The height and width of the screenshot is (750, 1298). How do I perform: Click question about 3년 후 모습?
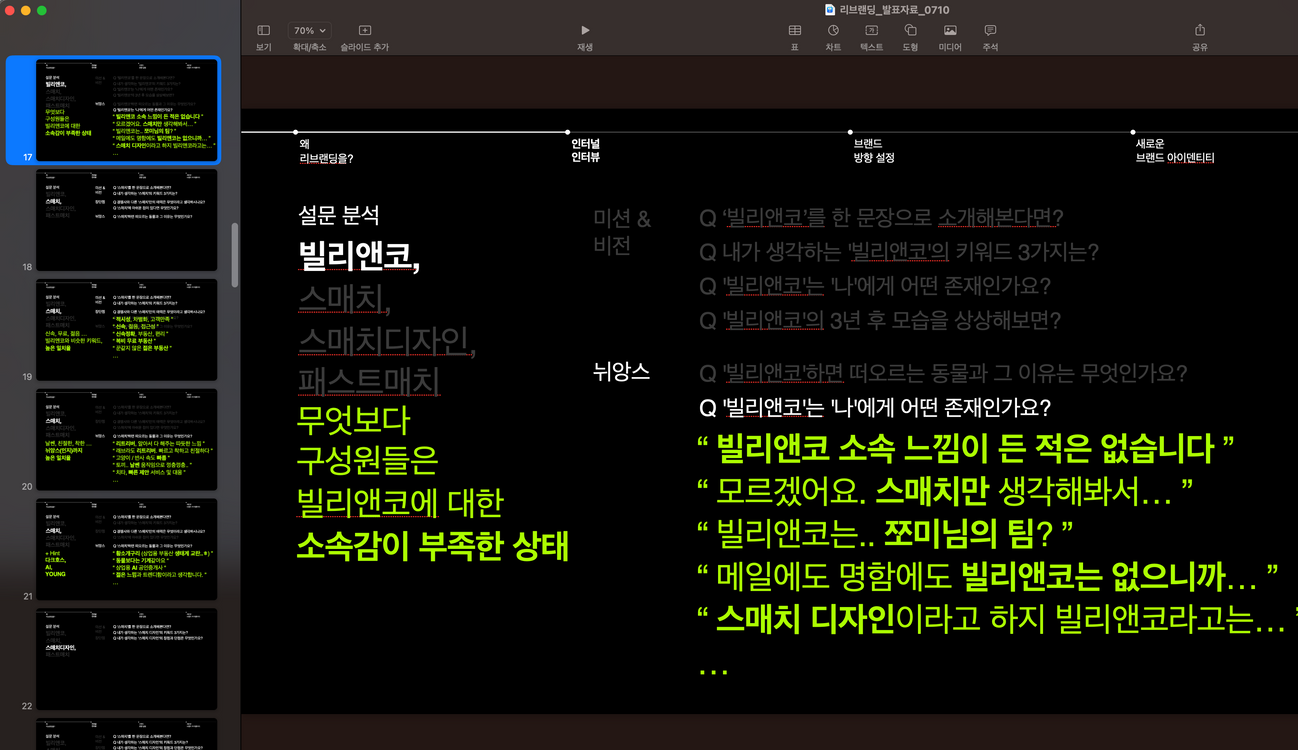(880, 321)
